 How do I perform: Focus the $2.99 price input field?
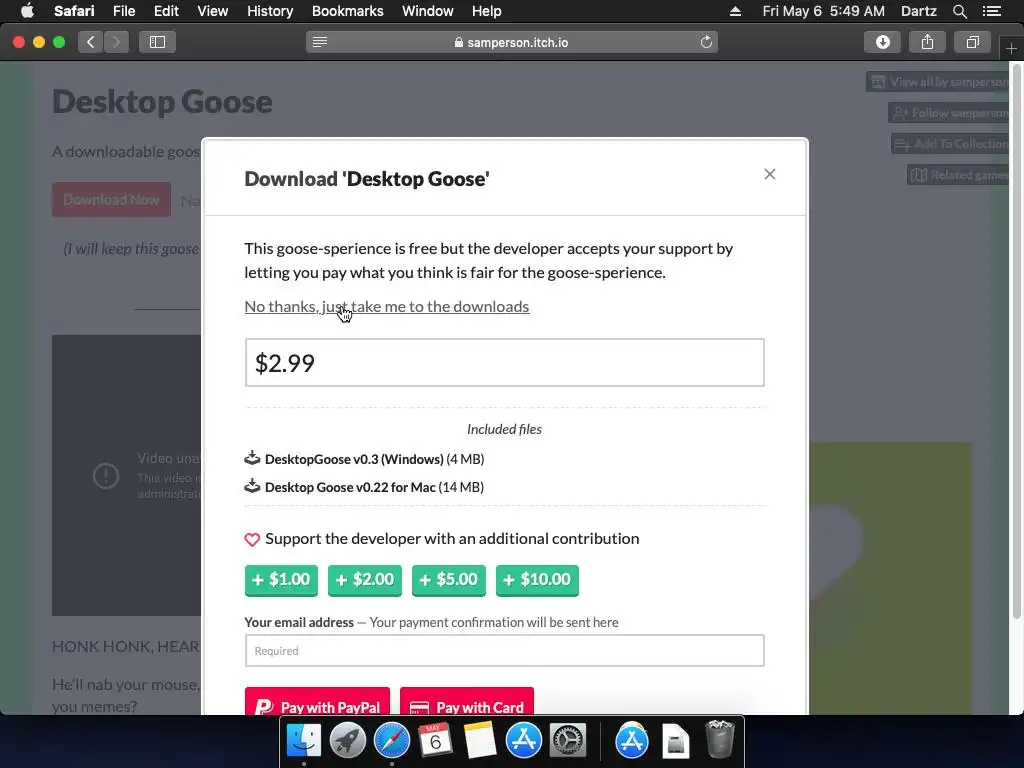(x=504, y=362)
